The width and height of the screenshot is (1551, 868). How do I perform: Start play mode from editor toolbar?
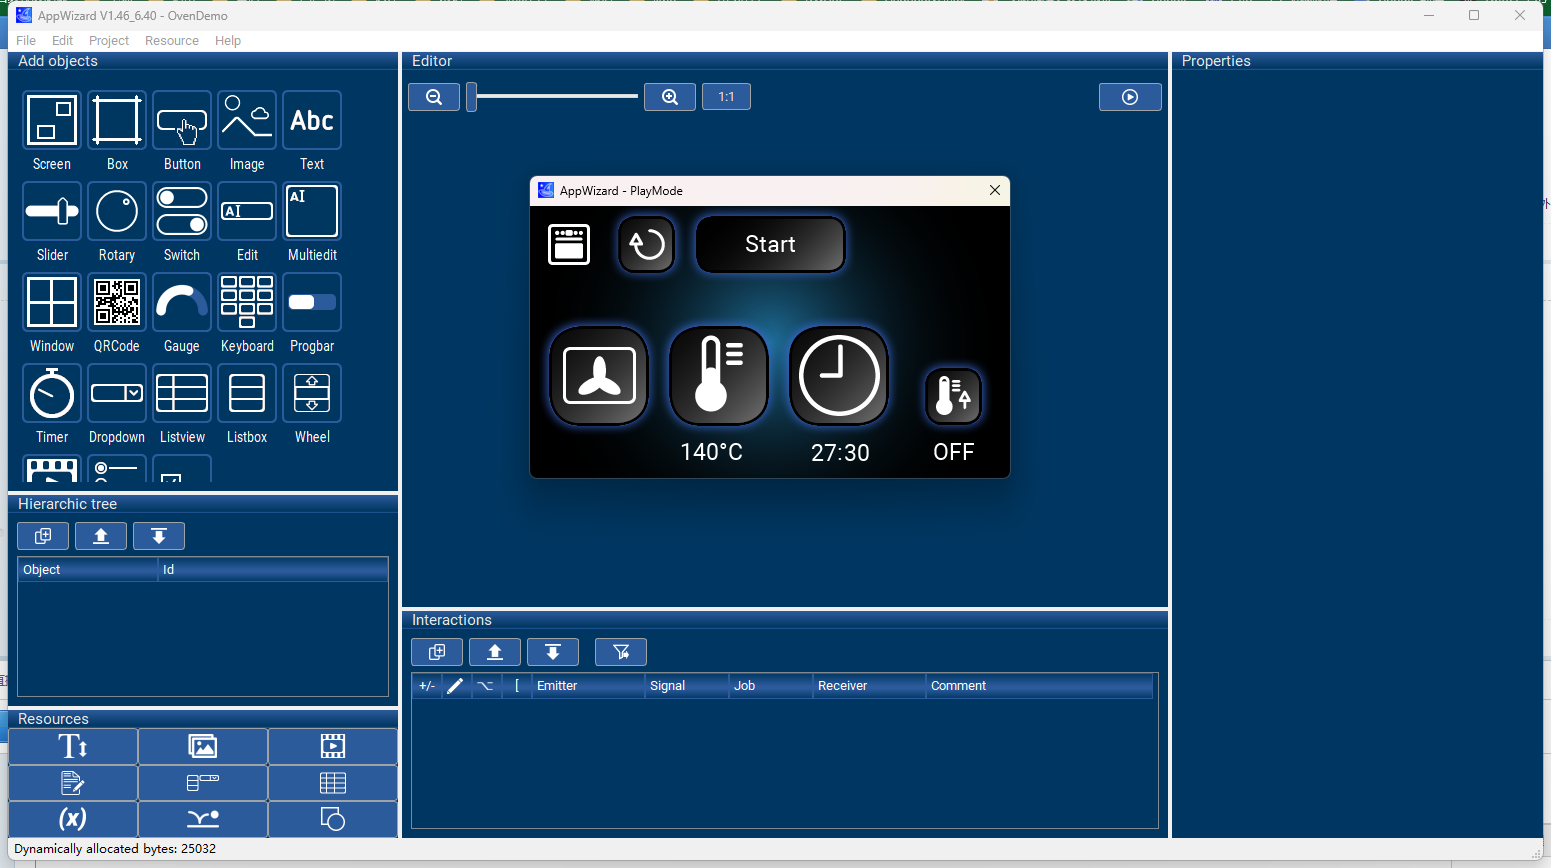click(x=1130, y=97)
